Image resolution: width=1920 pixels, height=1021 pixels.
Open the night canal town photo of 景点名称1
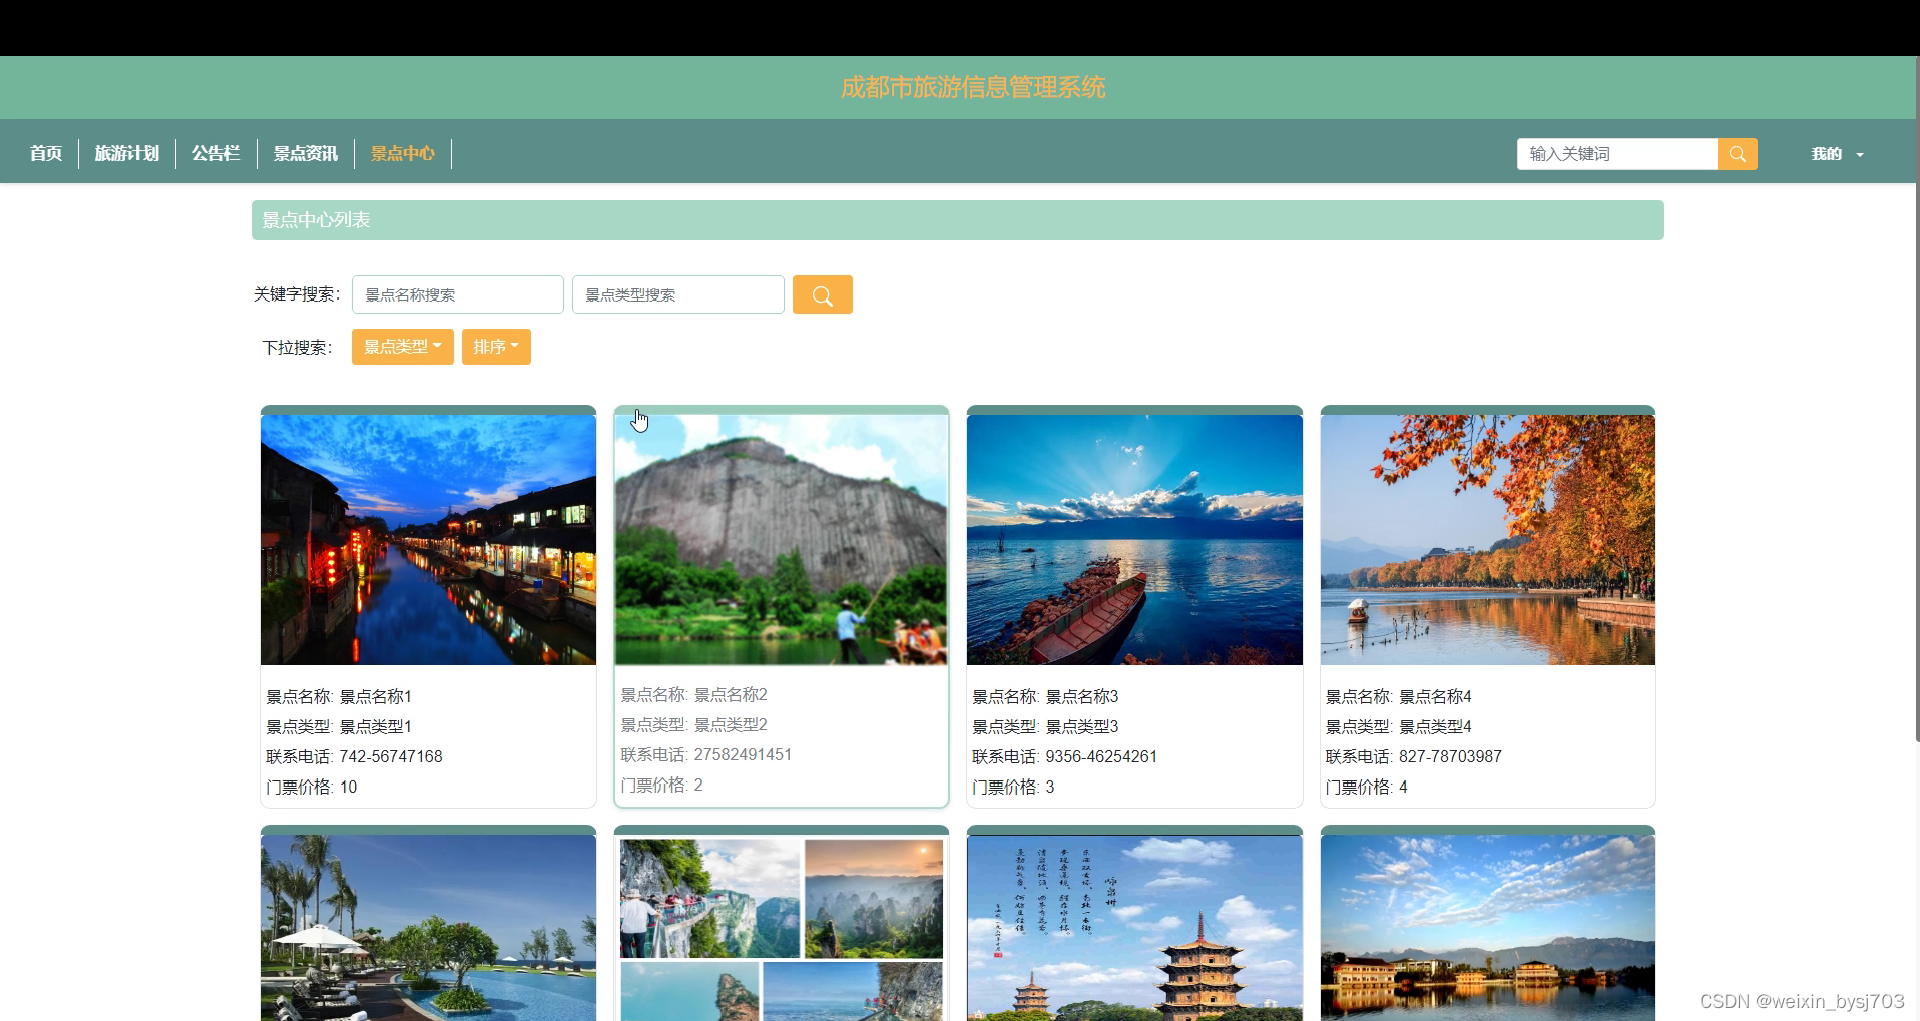428,540
